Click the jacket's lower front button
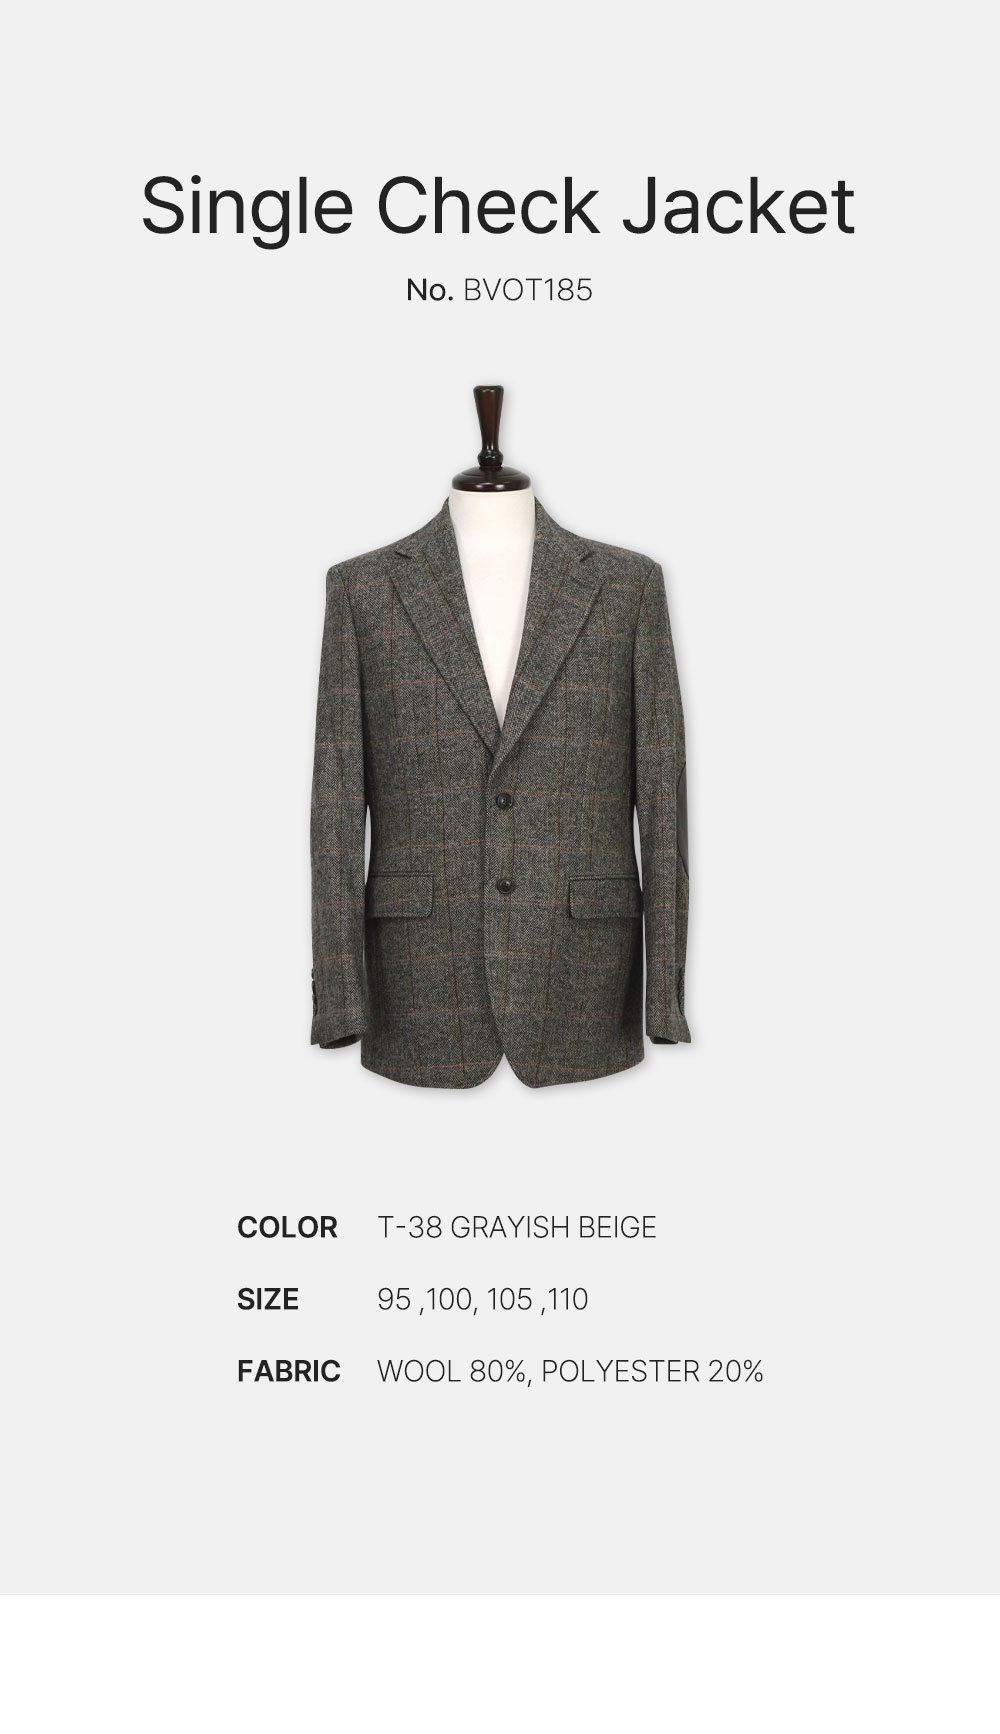Image resolution: width=1000 pixels, height=1734 pixels. click(x=507, y=885)
